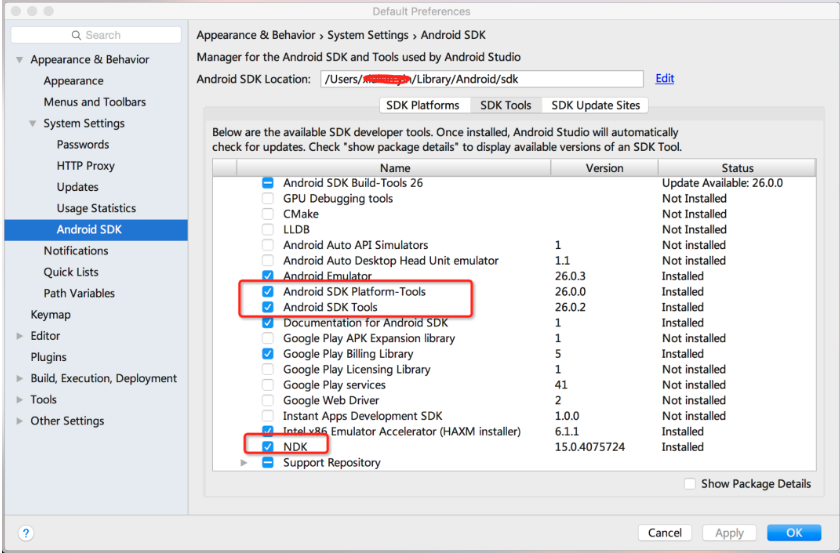840x553 pixels.
Task: Expand the Editor settings section
Action: point(20,336)
